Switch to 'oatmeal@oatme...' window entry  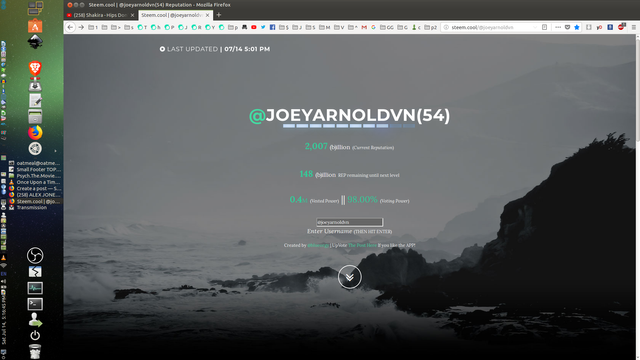(35, 163)
